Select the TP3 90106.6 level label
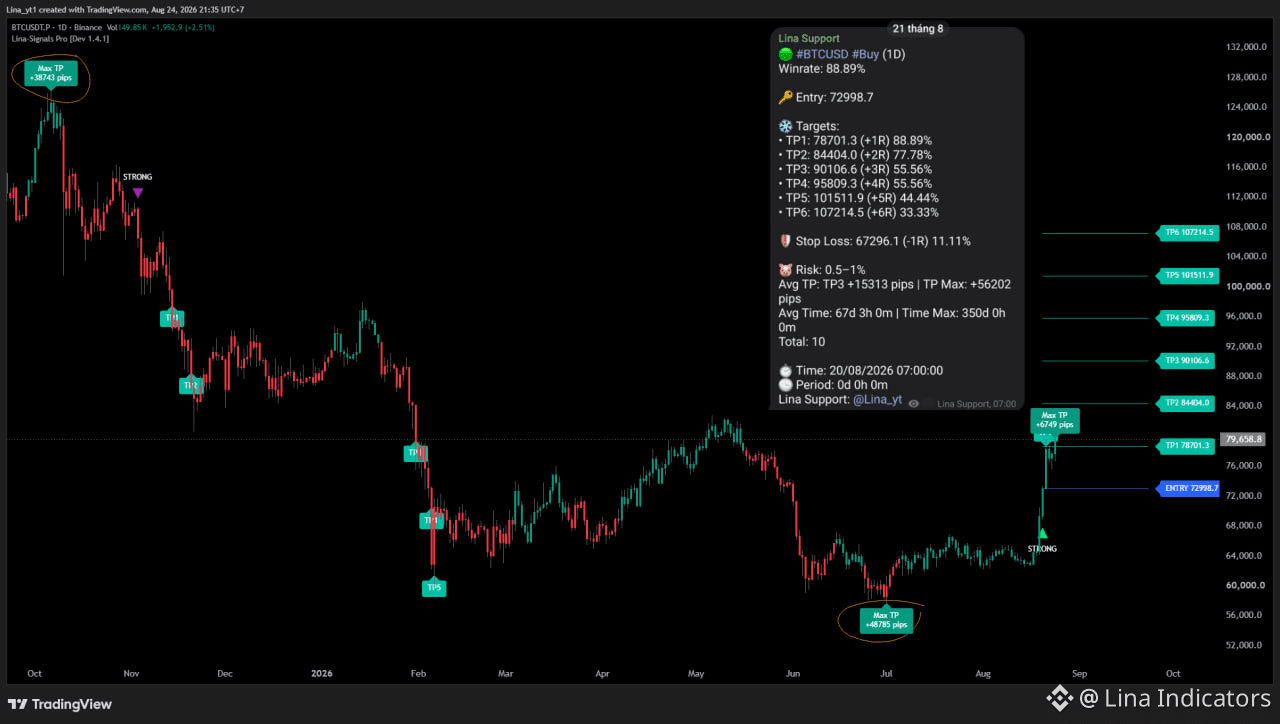 tap(1185, 360)
